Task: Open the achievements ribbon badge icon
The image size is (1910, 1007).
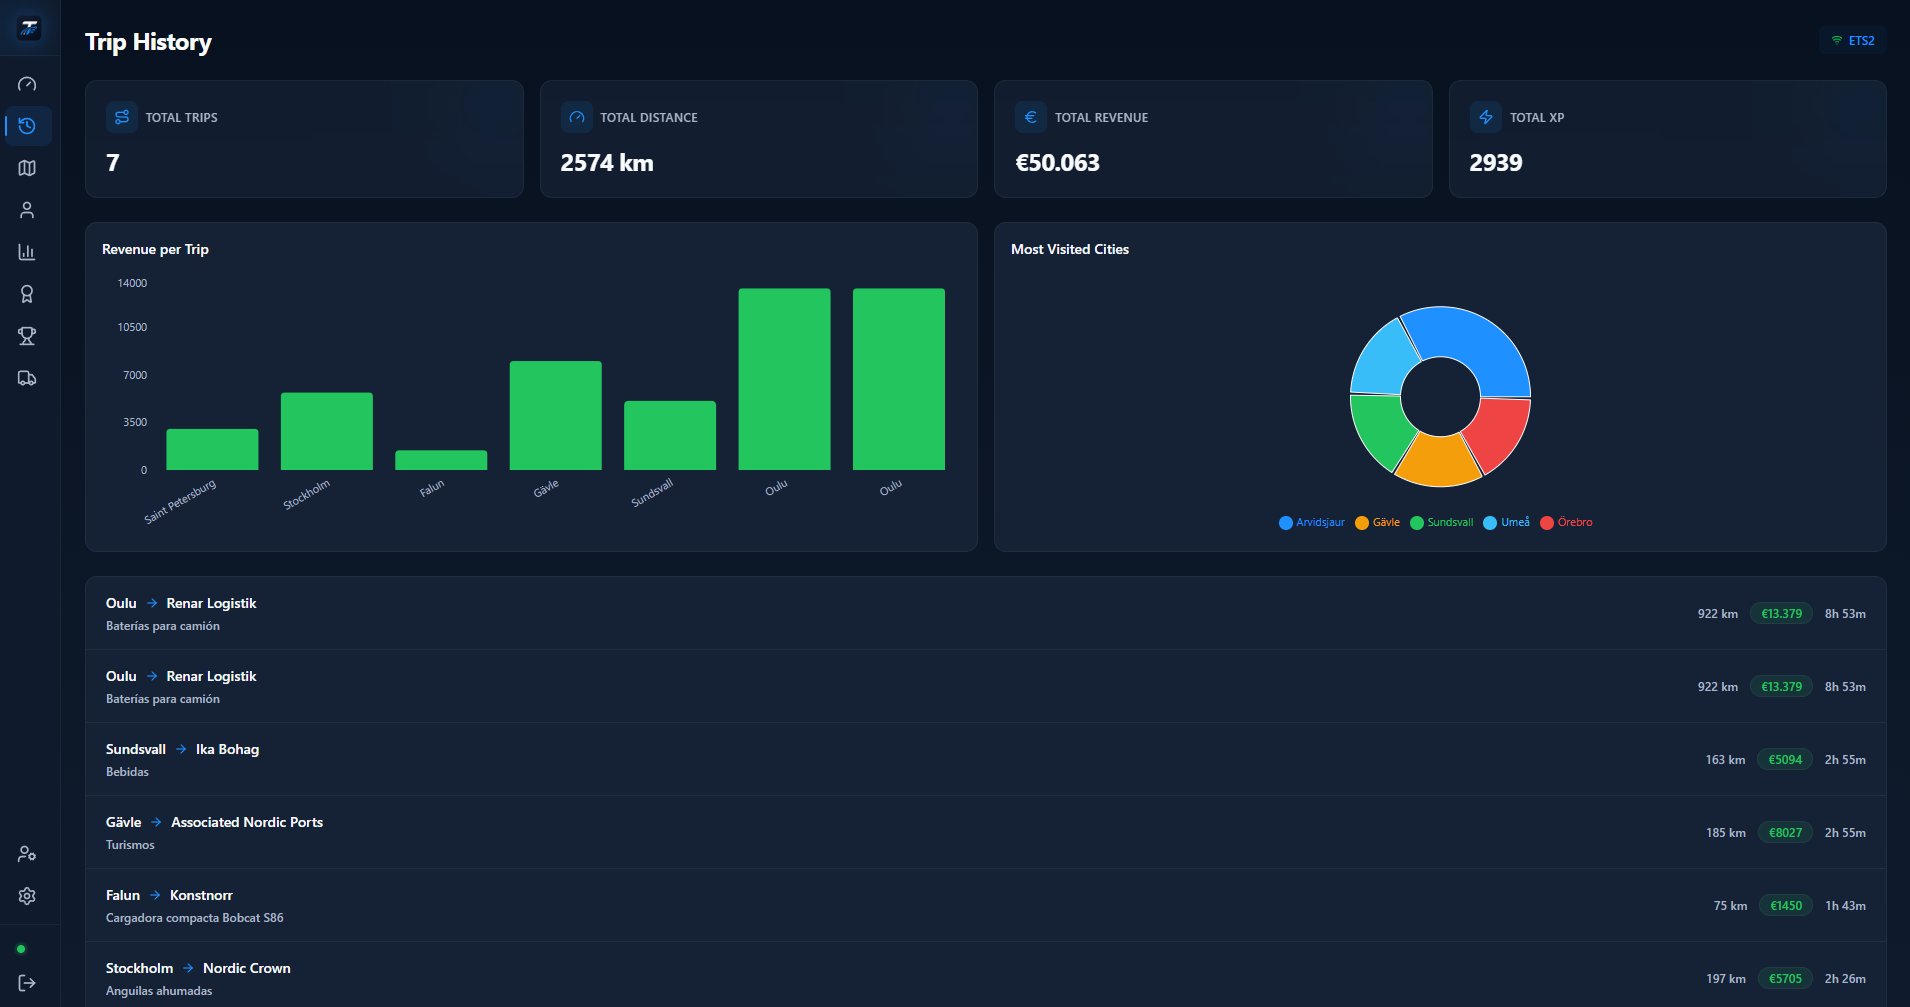Action: coord(27,294)
